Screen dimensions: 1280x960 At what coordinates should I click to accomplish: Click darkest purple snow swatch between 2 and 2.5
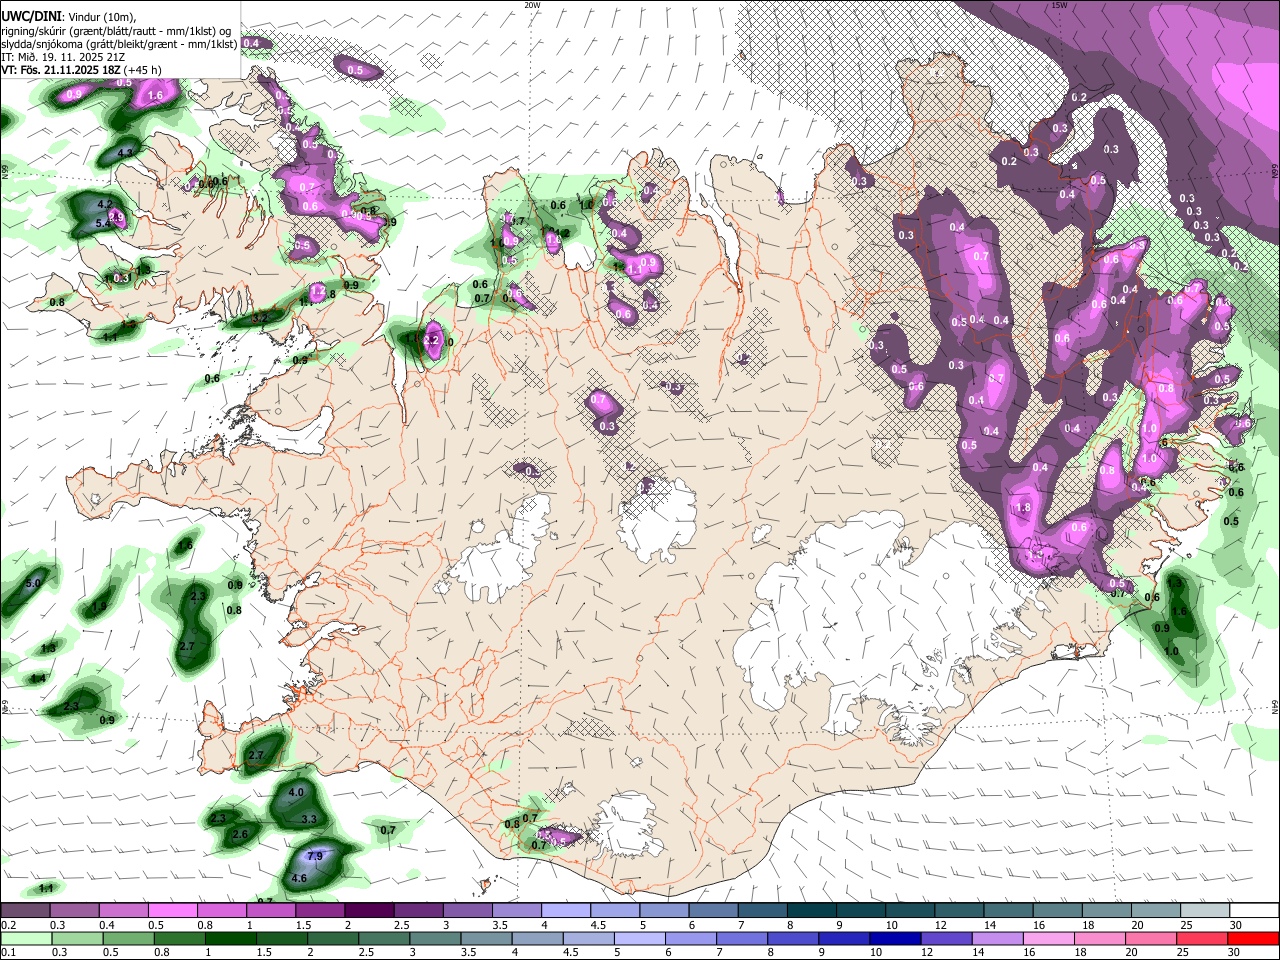click(x=369, y=911)
